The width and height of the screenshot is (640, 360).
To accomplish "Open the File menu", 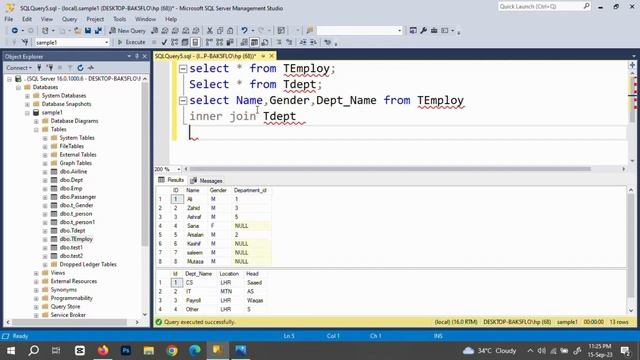I will (x=9, y=19).
